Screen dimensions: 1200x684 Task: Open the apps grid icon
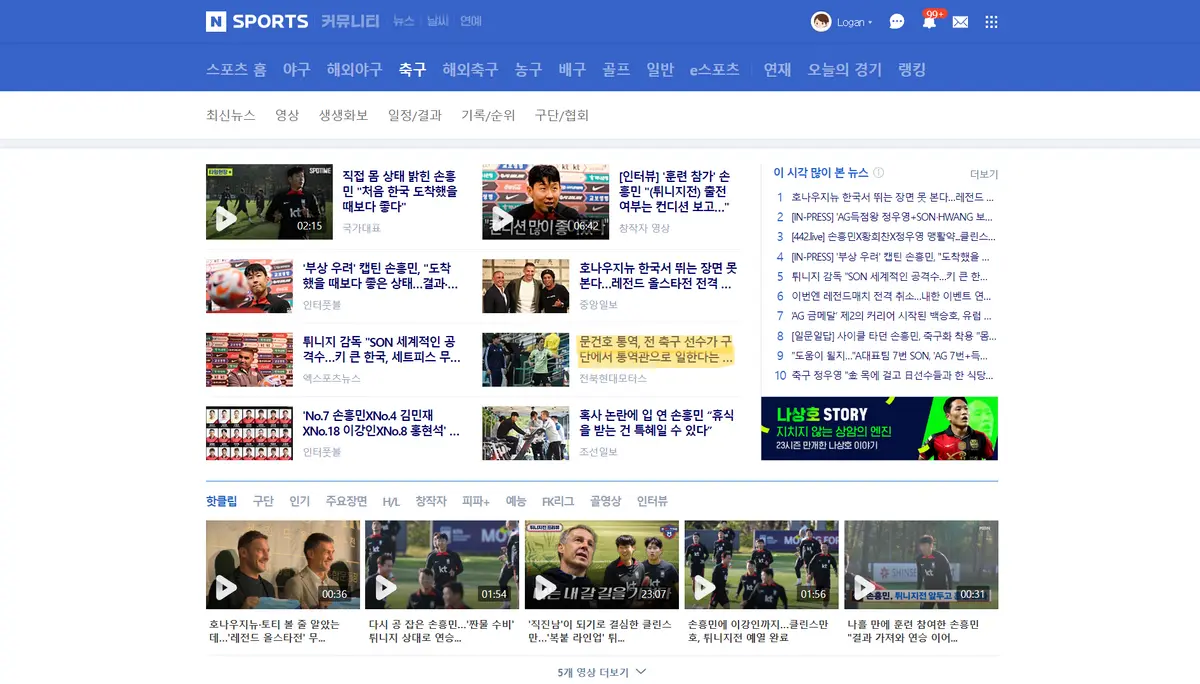click(991, 21)
